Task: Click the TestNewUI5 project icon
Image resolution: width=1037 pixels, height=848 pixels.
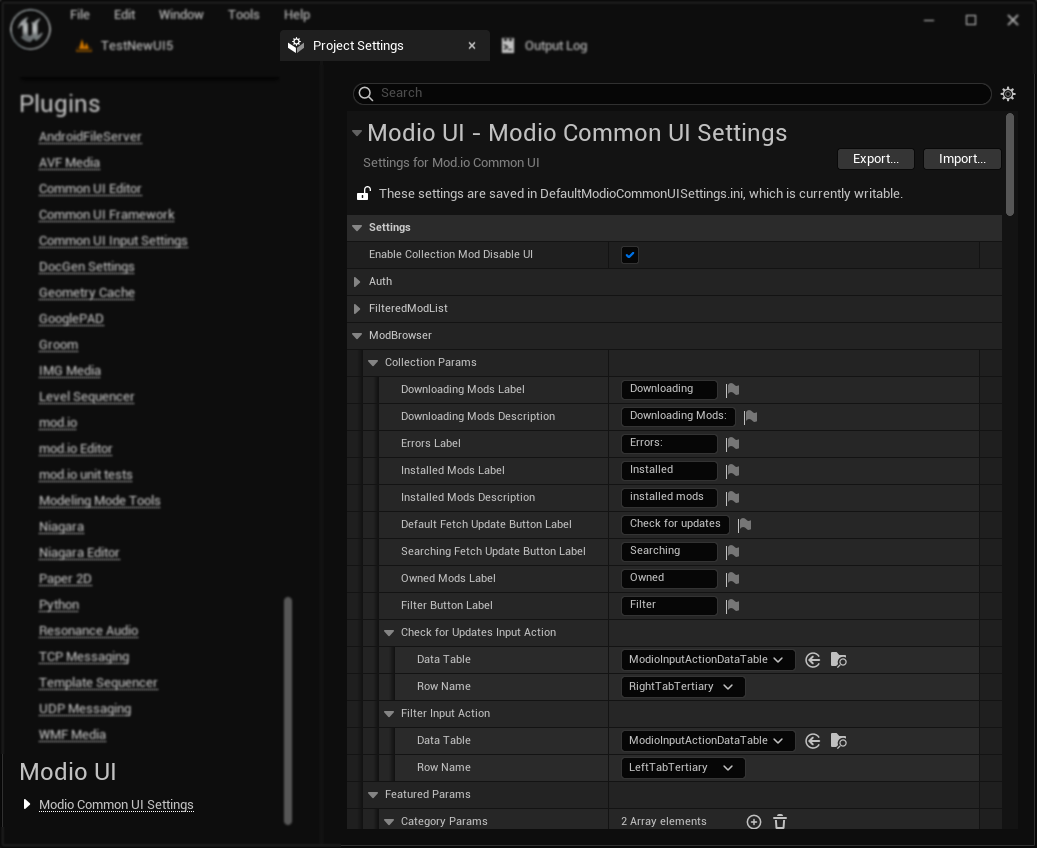Action: [x=84, y=46]
